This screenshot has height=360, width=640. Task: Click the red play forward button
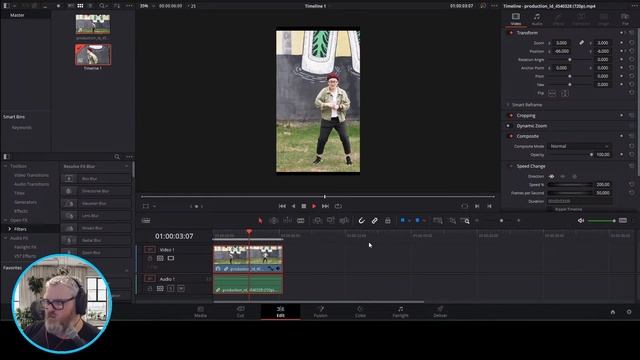(x=314, y=206)
